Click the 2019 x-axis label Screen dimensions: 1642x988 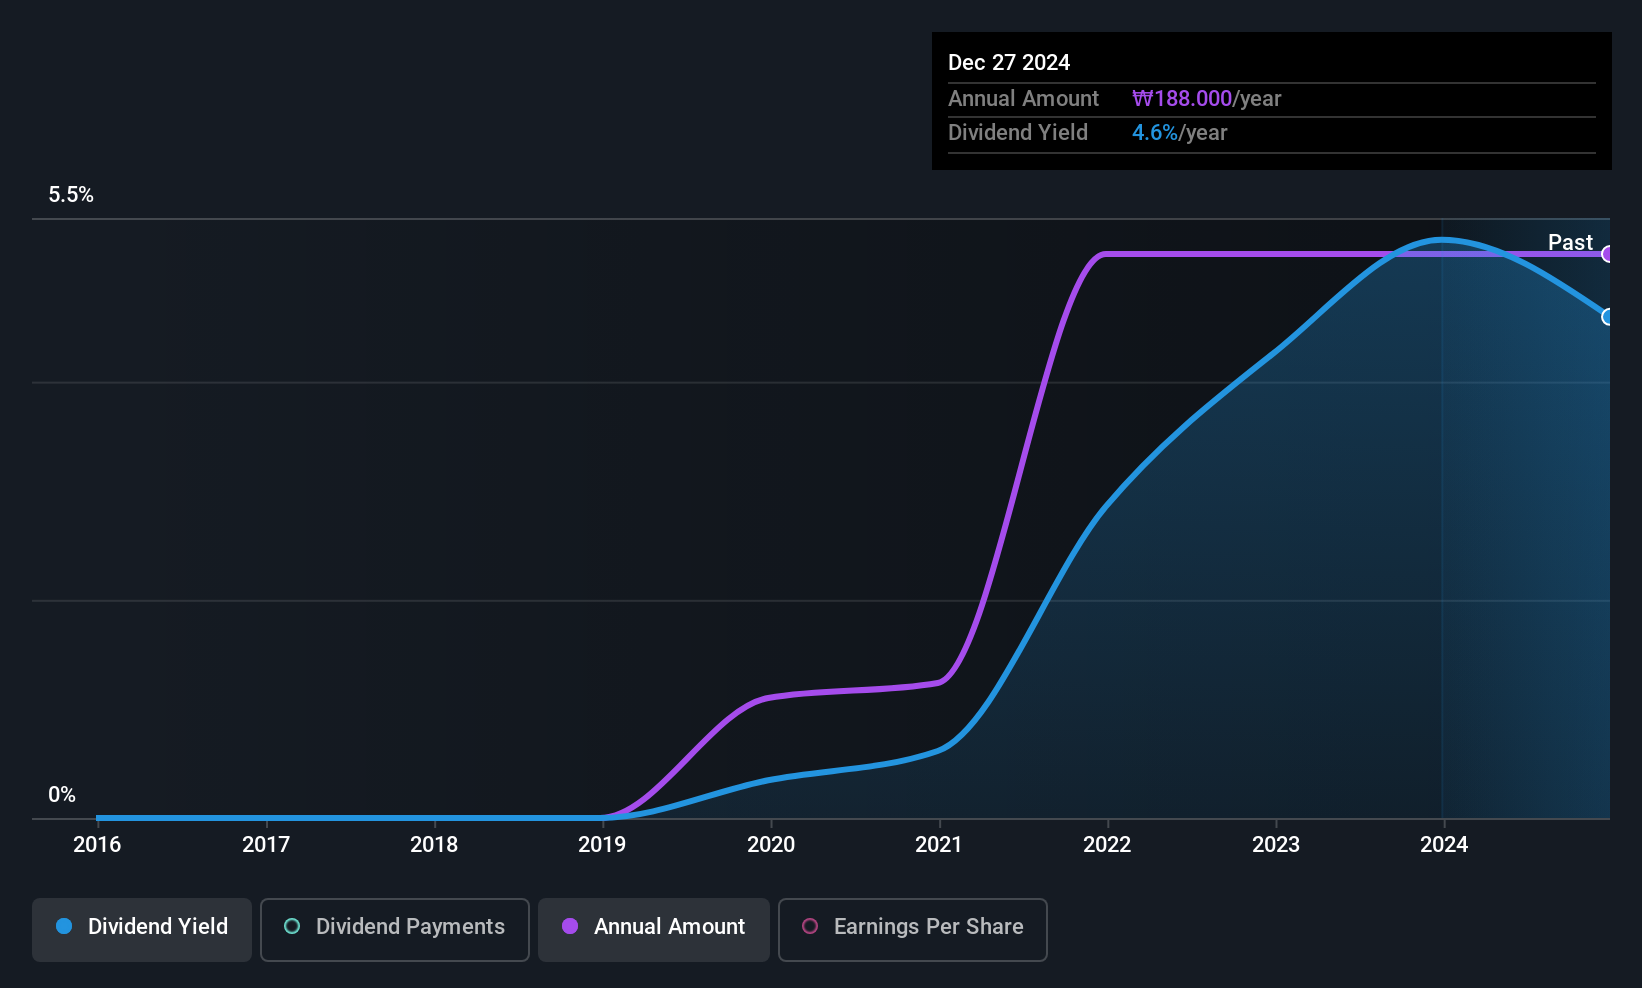point(602,845)
